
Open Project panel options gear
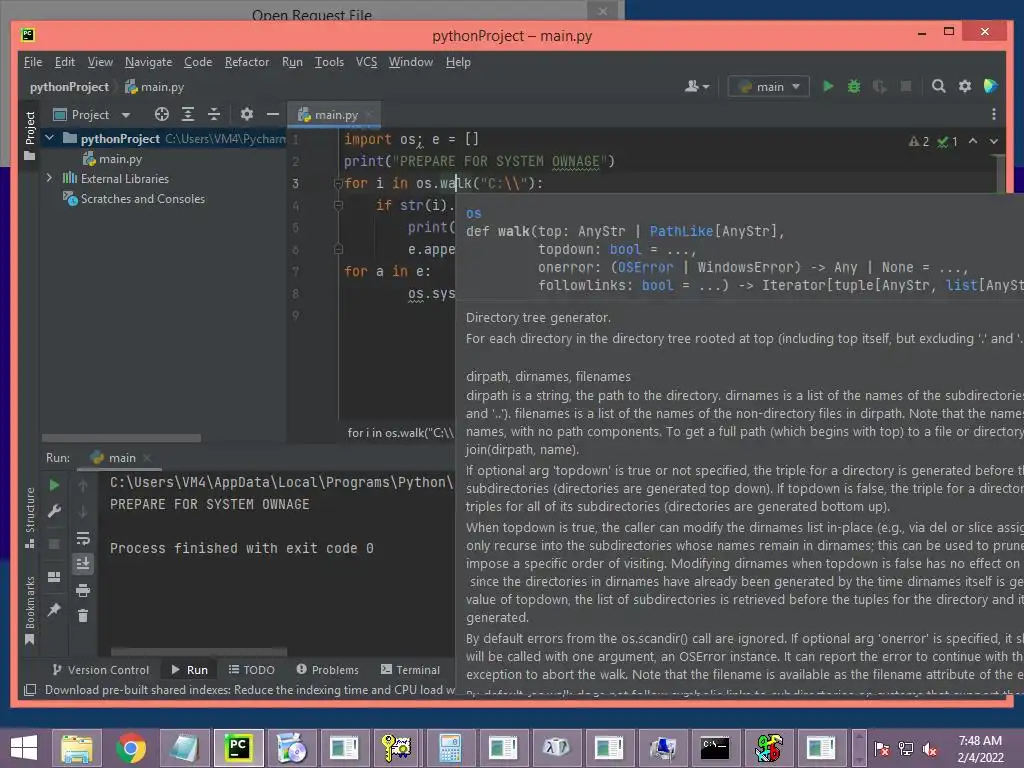pos(246,114)
